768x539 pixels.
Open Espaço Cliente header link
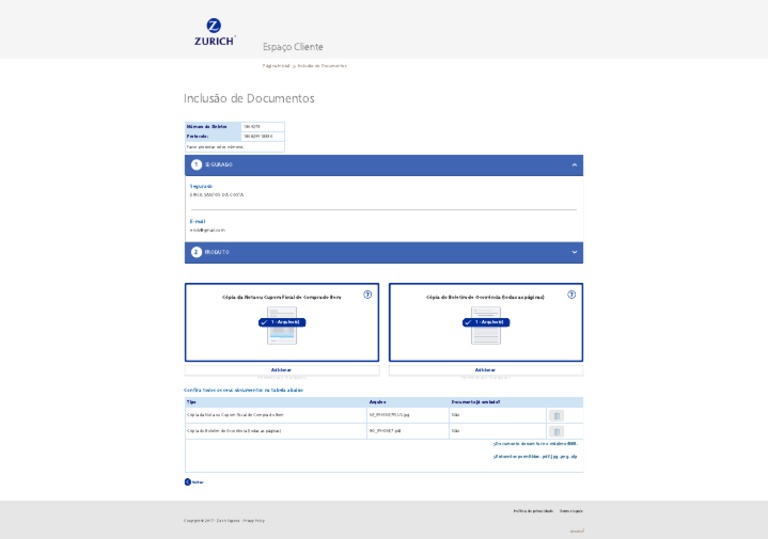click(x=292, y=47)
